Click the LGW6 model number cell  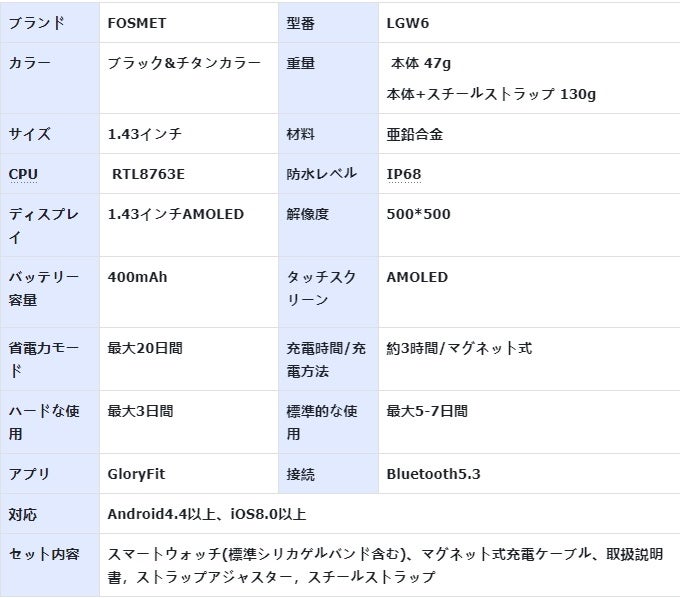[x=529, y=23]
